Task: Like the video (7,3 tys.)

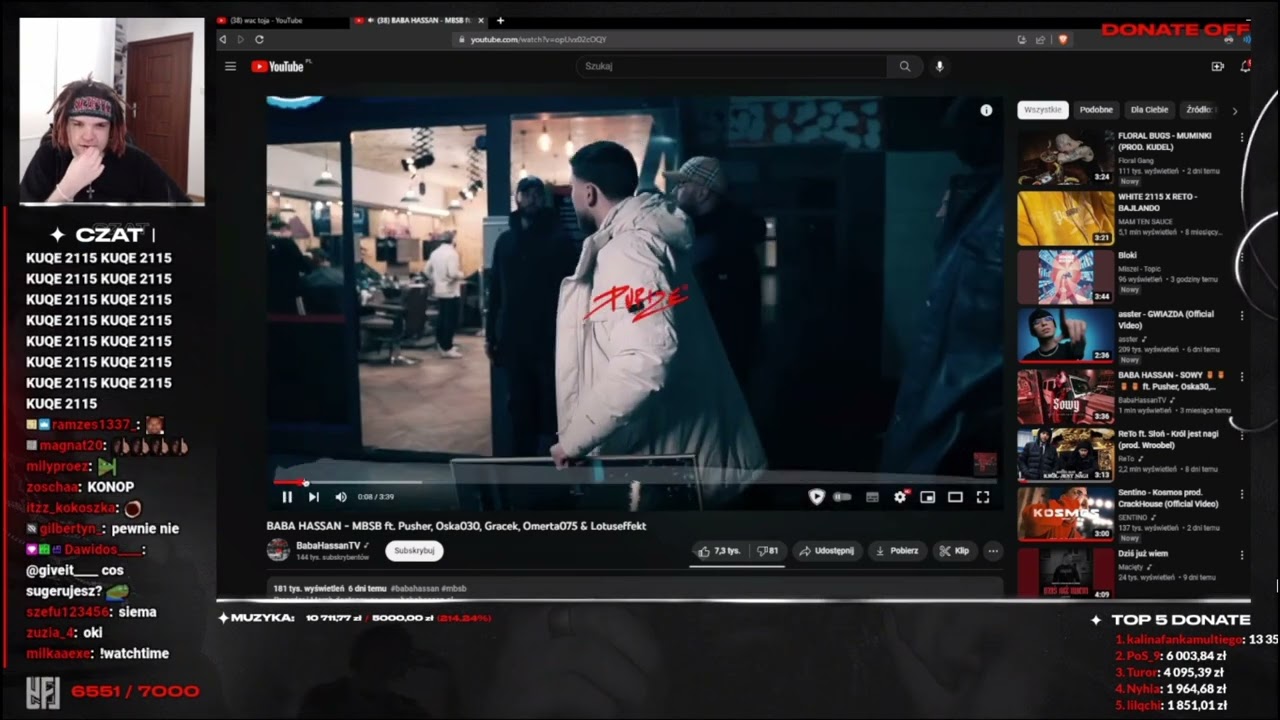Action: (x=720, y=551)
